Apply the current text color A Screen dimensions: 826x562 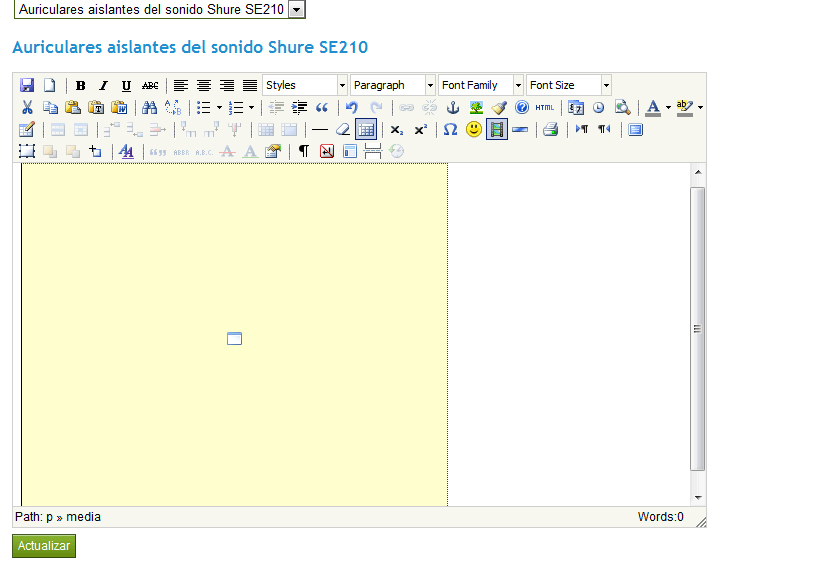pyautogui.click(x=653, y=107)
